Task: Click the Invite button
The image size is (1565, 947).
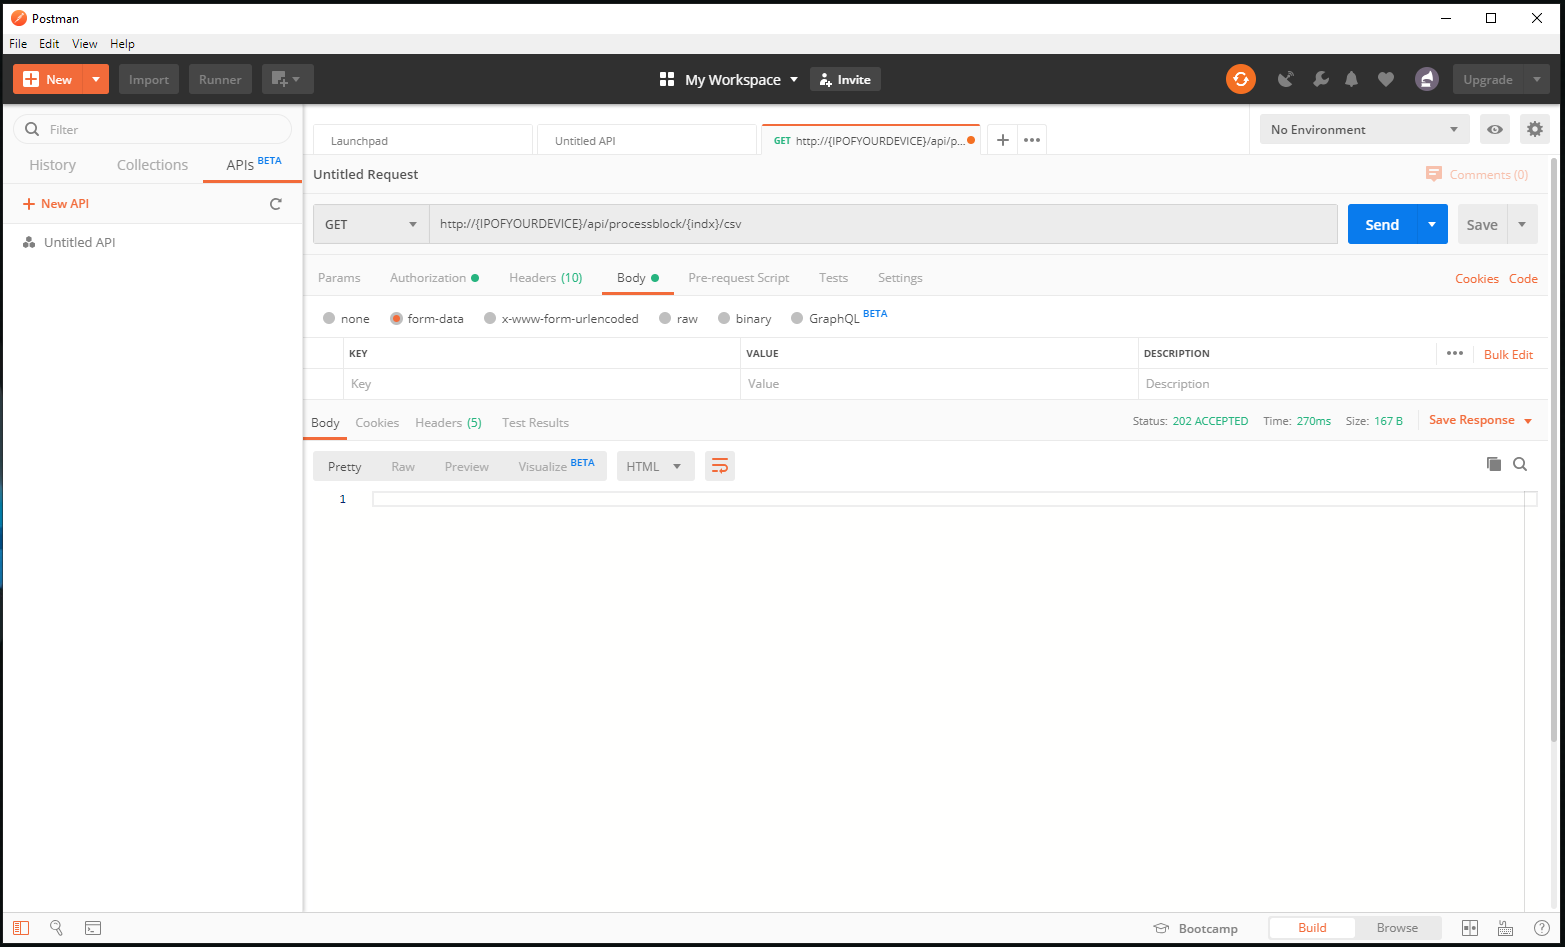Action: click(845, 79)
